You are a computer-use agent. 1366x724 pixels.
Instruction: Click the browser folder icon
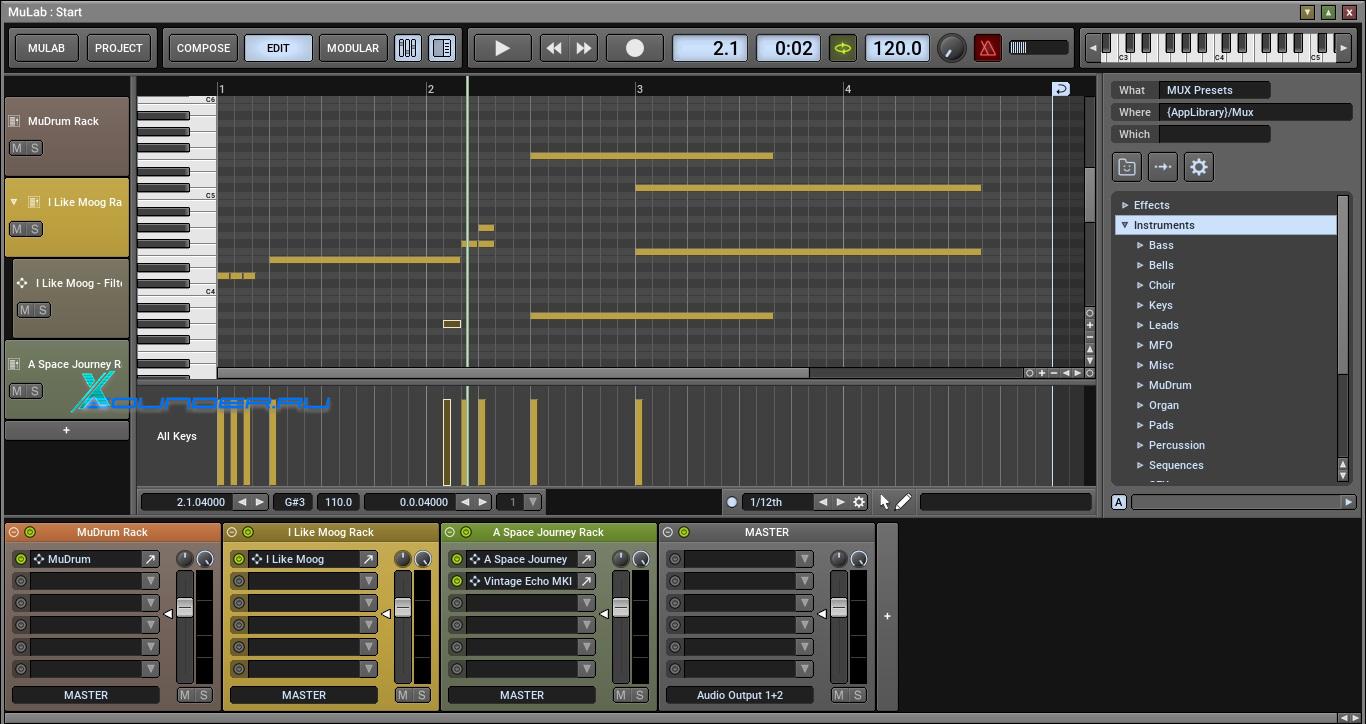pyautogui.click(x=1127, y=167)
